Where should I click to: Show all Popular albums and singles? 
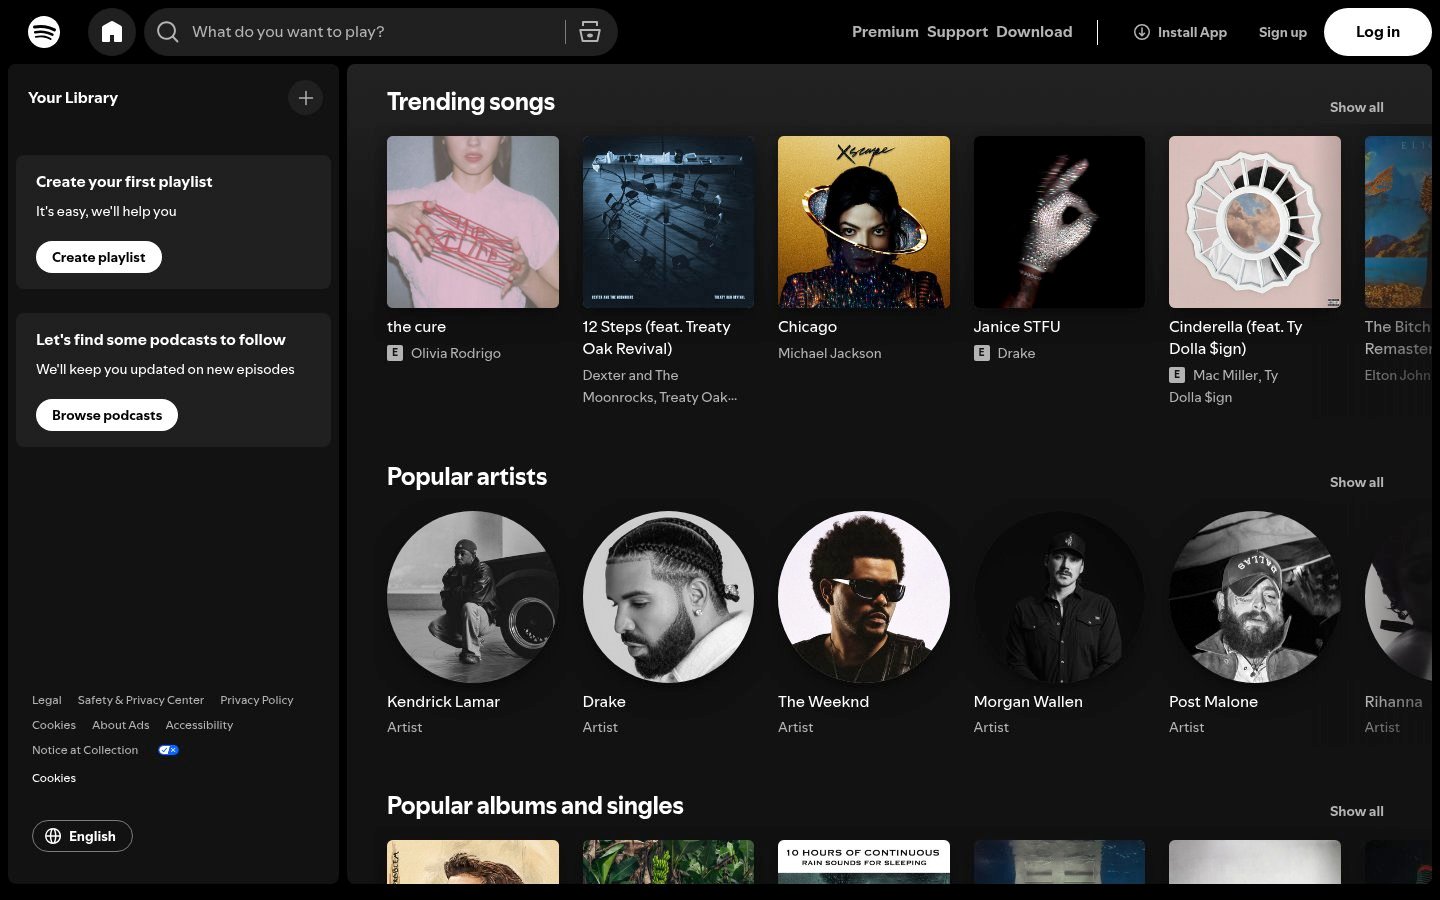[x=1356, y=811]
